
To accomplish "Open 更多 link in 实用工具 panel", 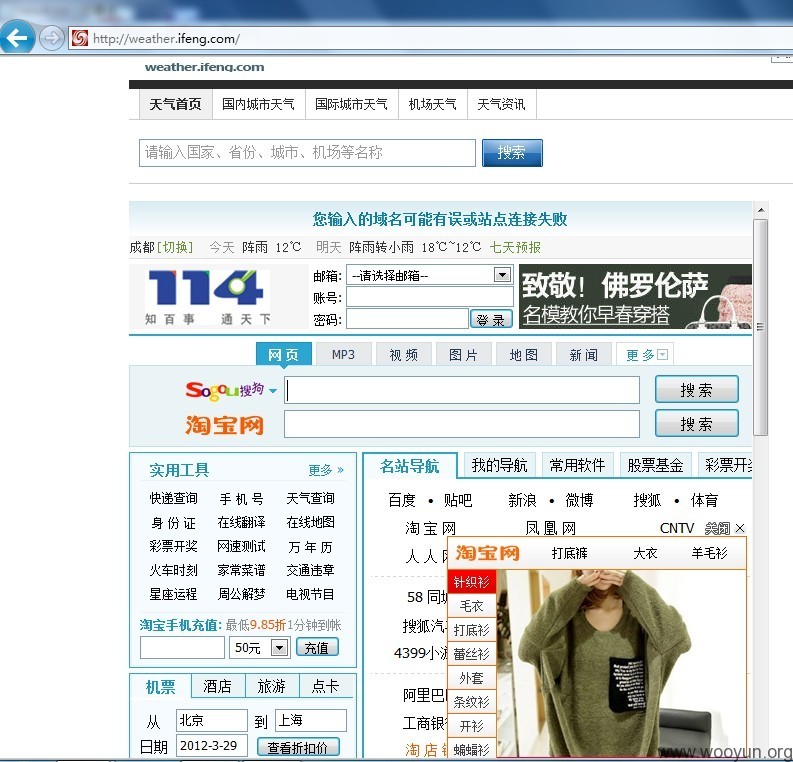I will click(326, 470).
